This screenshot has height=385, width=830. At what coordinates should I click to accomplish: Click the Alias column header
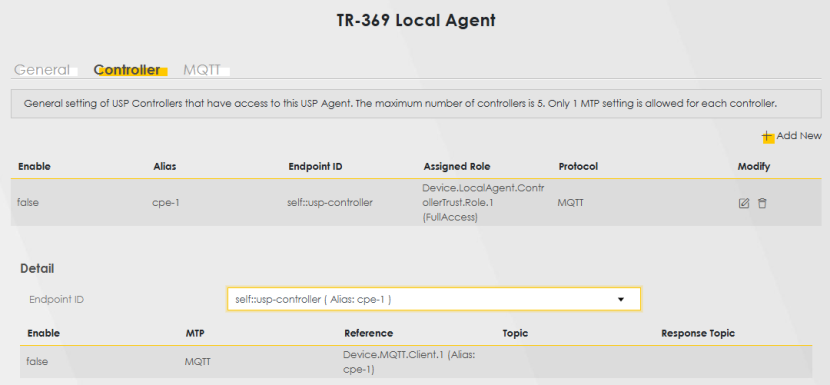pos(164,166)
